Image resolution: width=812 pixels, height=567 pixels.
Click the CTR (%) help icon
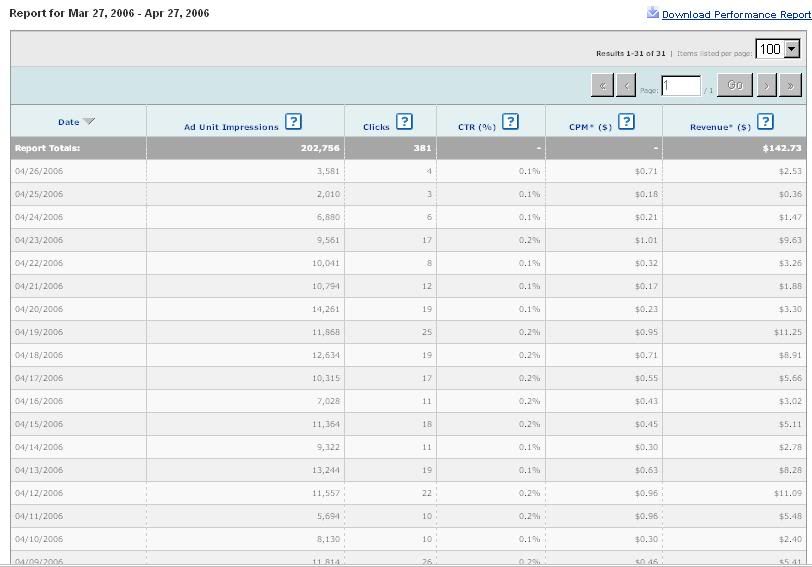pyautogui.click(x=510, y=122)
